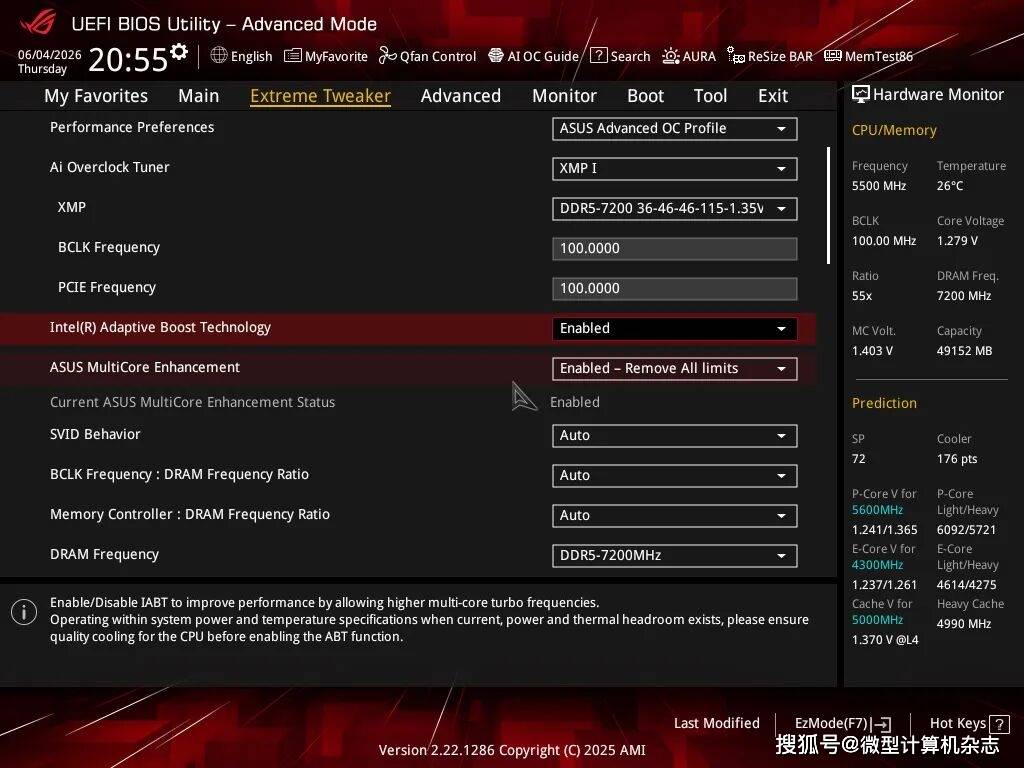This screenshot has width=1024, height=768.
Task: Click the CPU/Memory section heading
Action: pos(894,130)
